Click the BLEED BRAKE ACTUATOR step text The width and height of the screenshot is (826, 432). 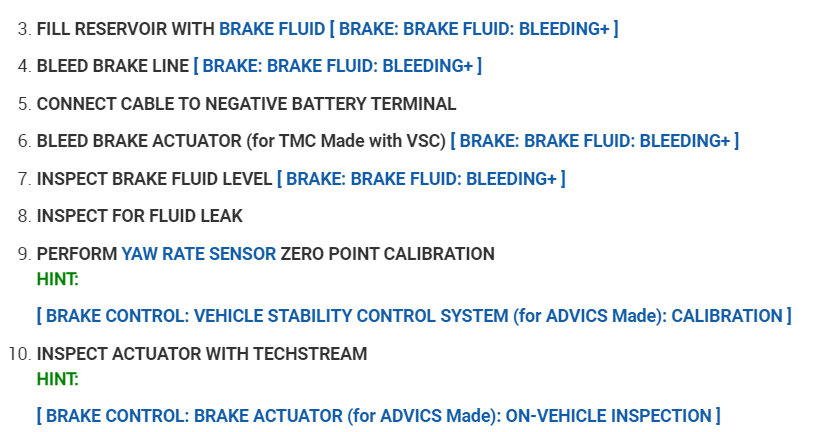(240, 141)
